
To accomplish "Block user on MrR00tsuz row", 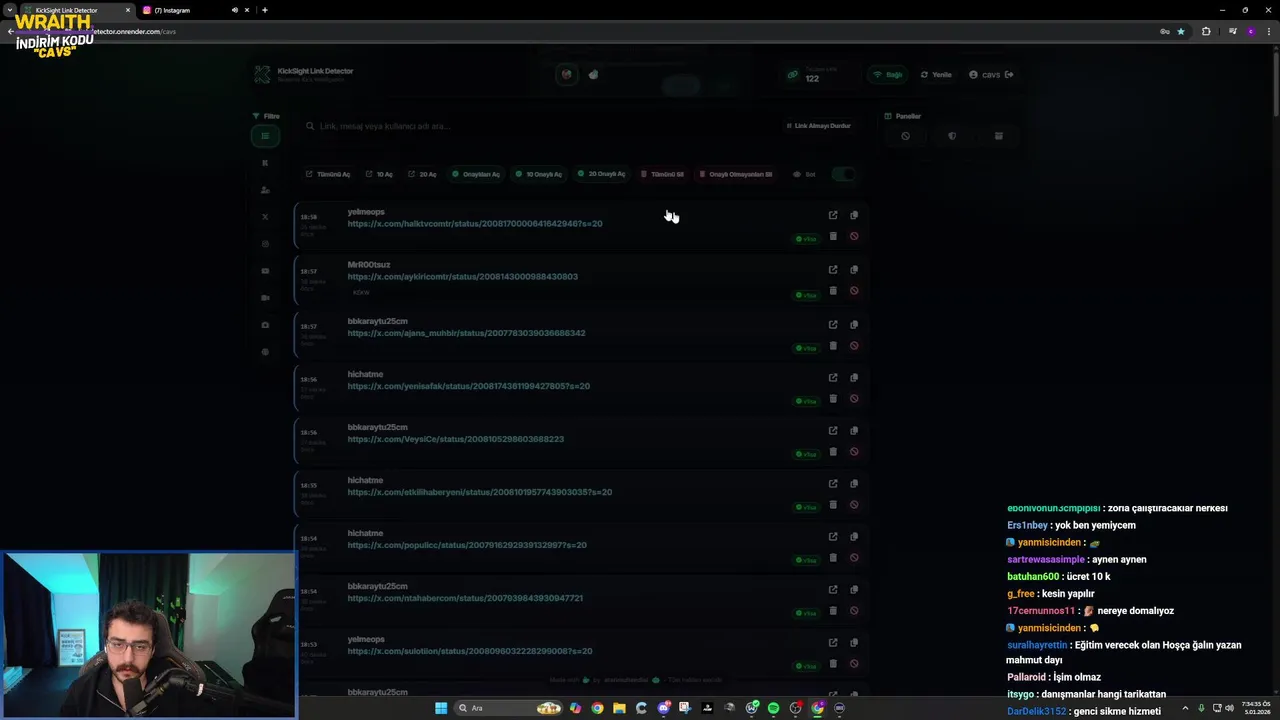I will coord(854,291).
